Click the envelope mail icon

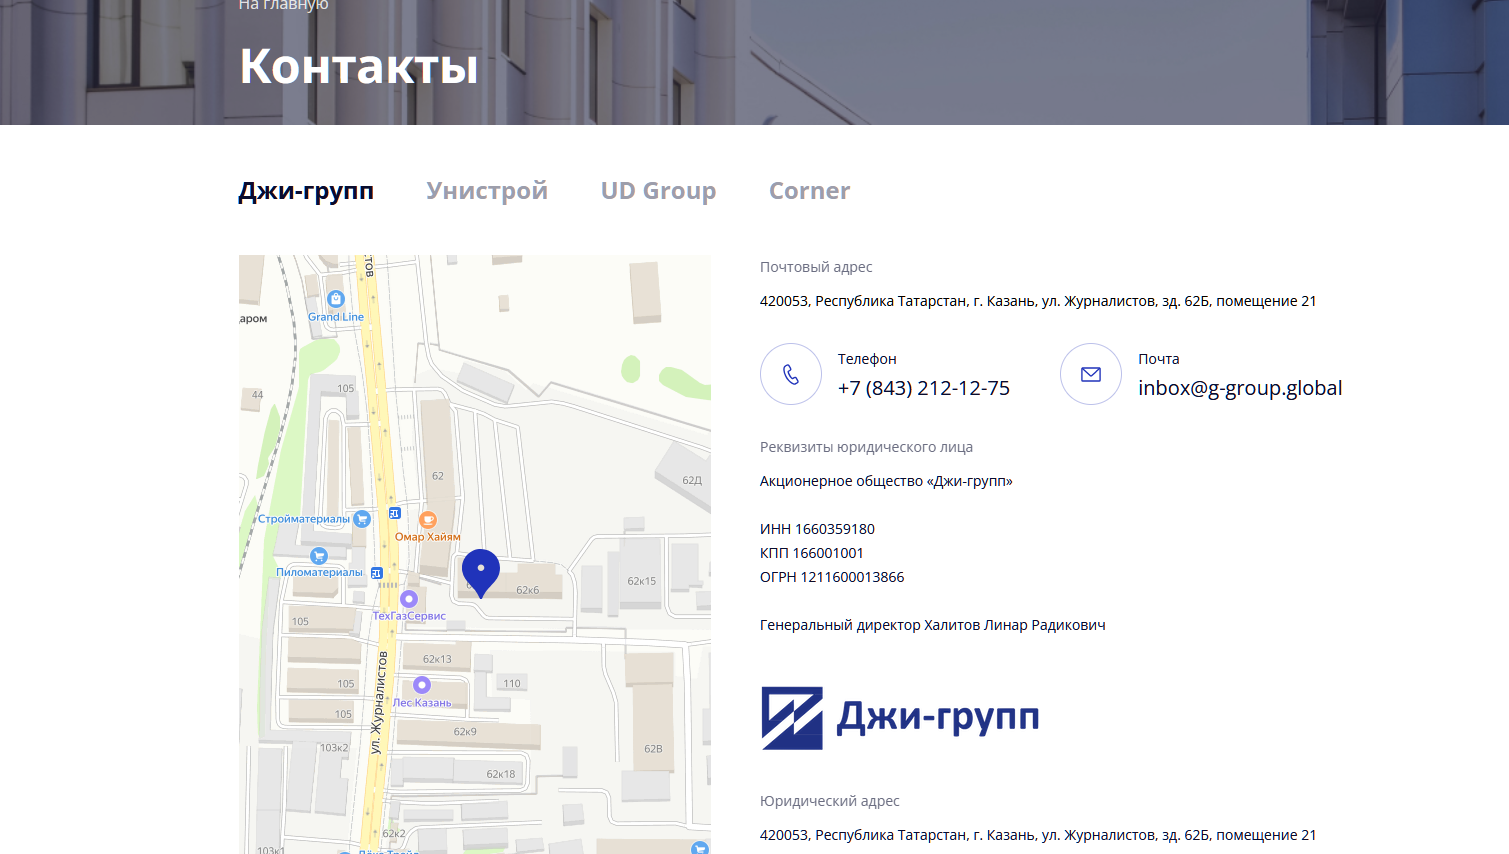(x=1090, y=374)
